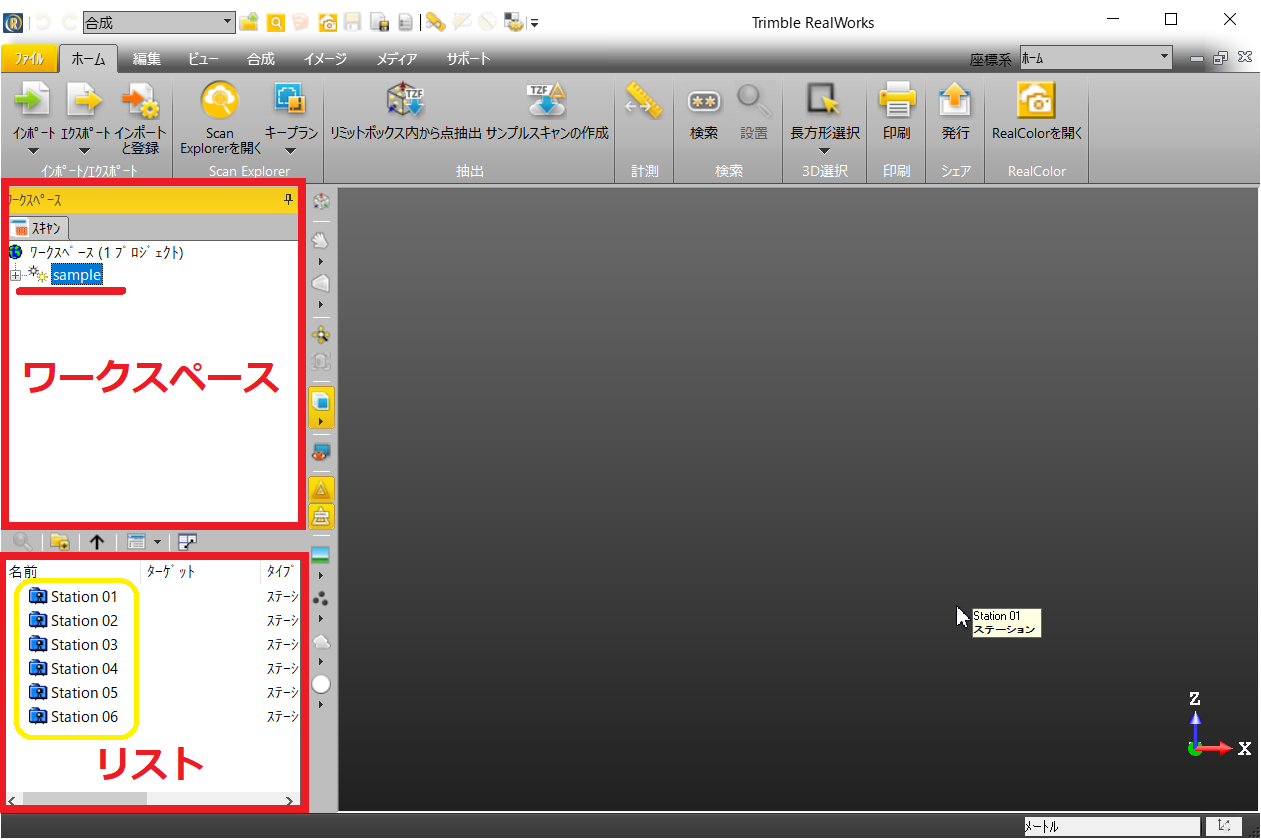Image resolution: width=1261 pixels, height=839 pixels.
Task: Click the ワークスペース (1 プロジェクト) root node
Action: tap(105, 252)
